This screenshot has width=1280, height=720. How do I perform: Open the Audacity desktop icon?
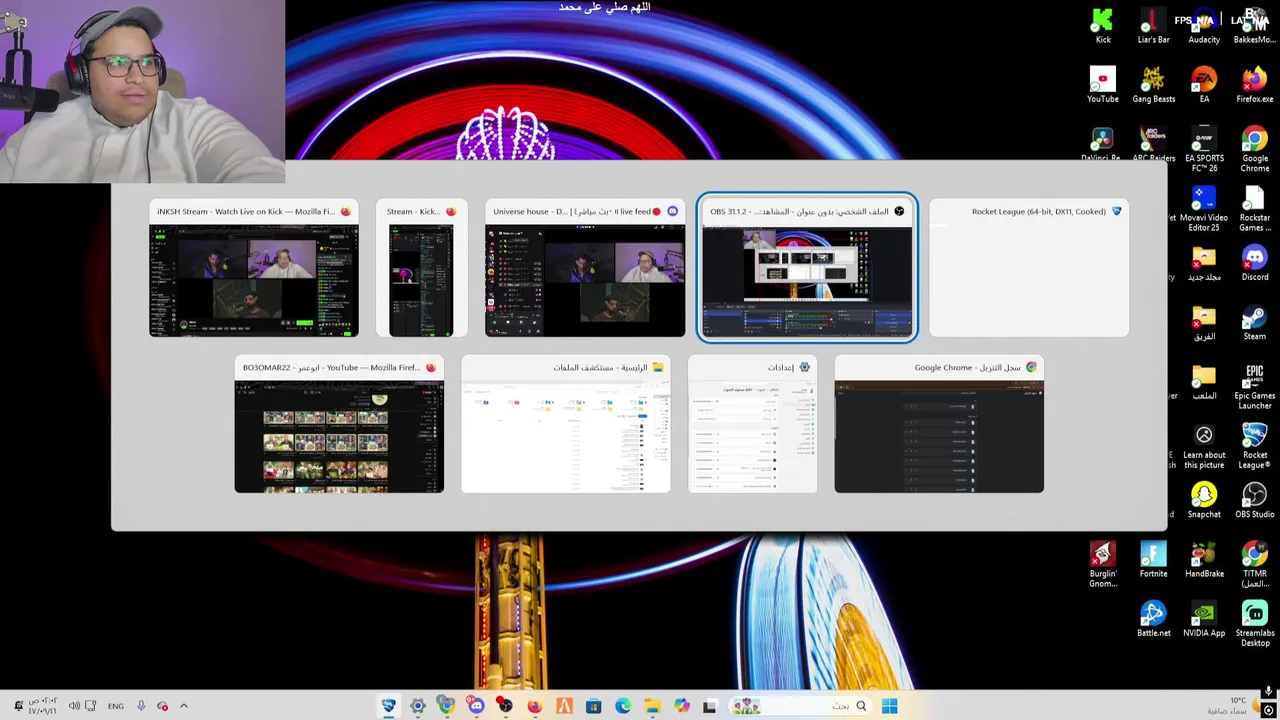[1204, 26]
